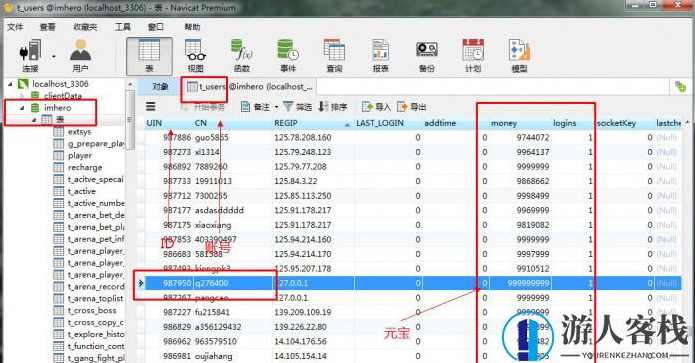Open the 函数 (Function) toolbar icon
The height and width of the screenshot is (363, 695).
point(242,55)
